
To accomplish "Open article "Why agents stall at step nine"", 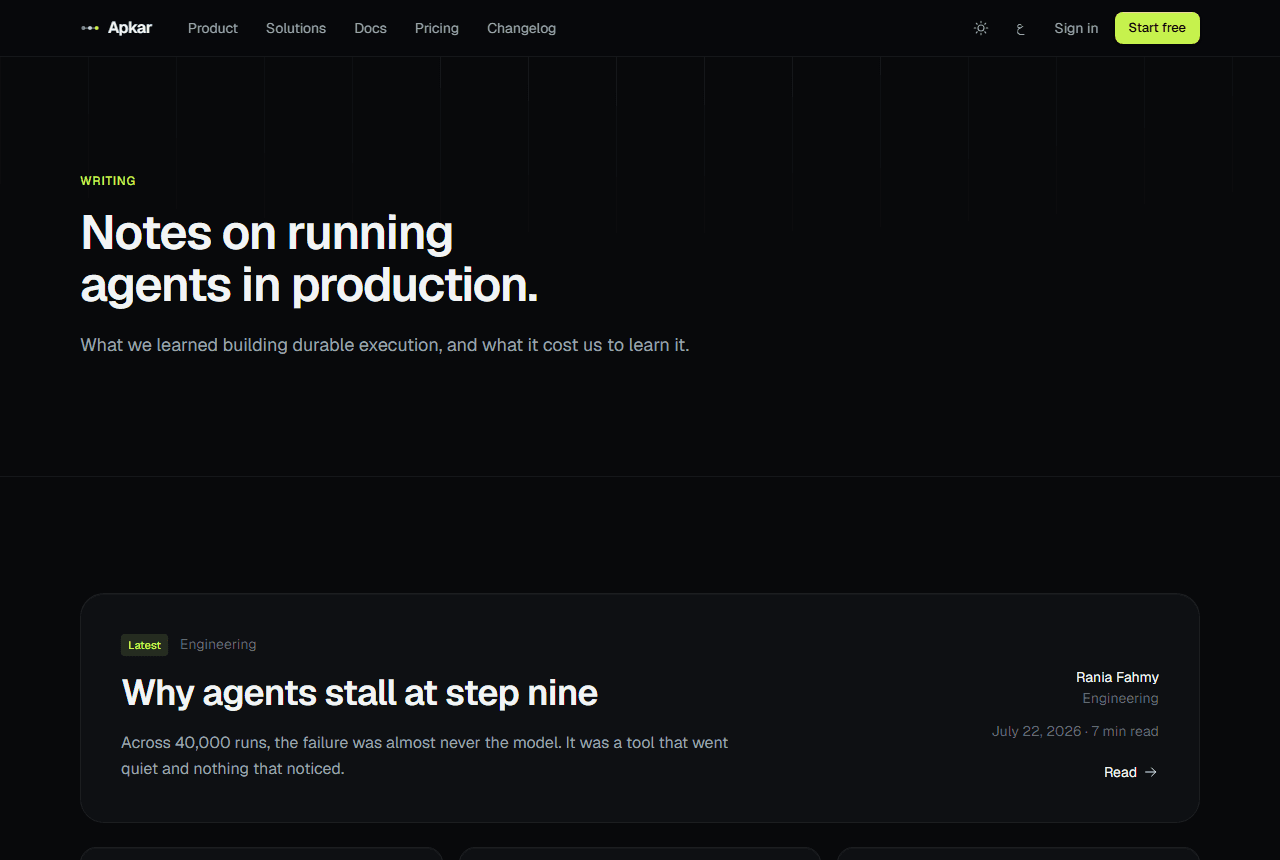I will pyautogui.click(x=360, y=692).
